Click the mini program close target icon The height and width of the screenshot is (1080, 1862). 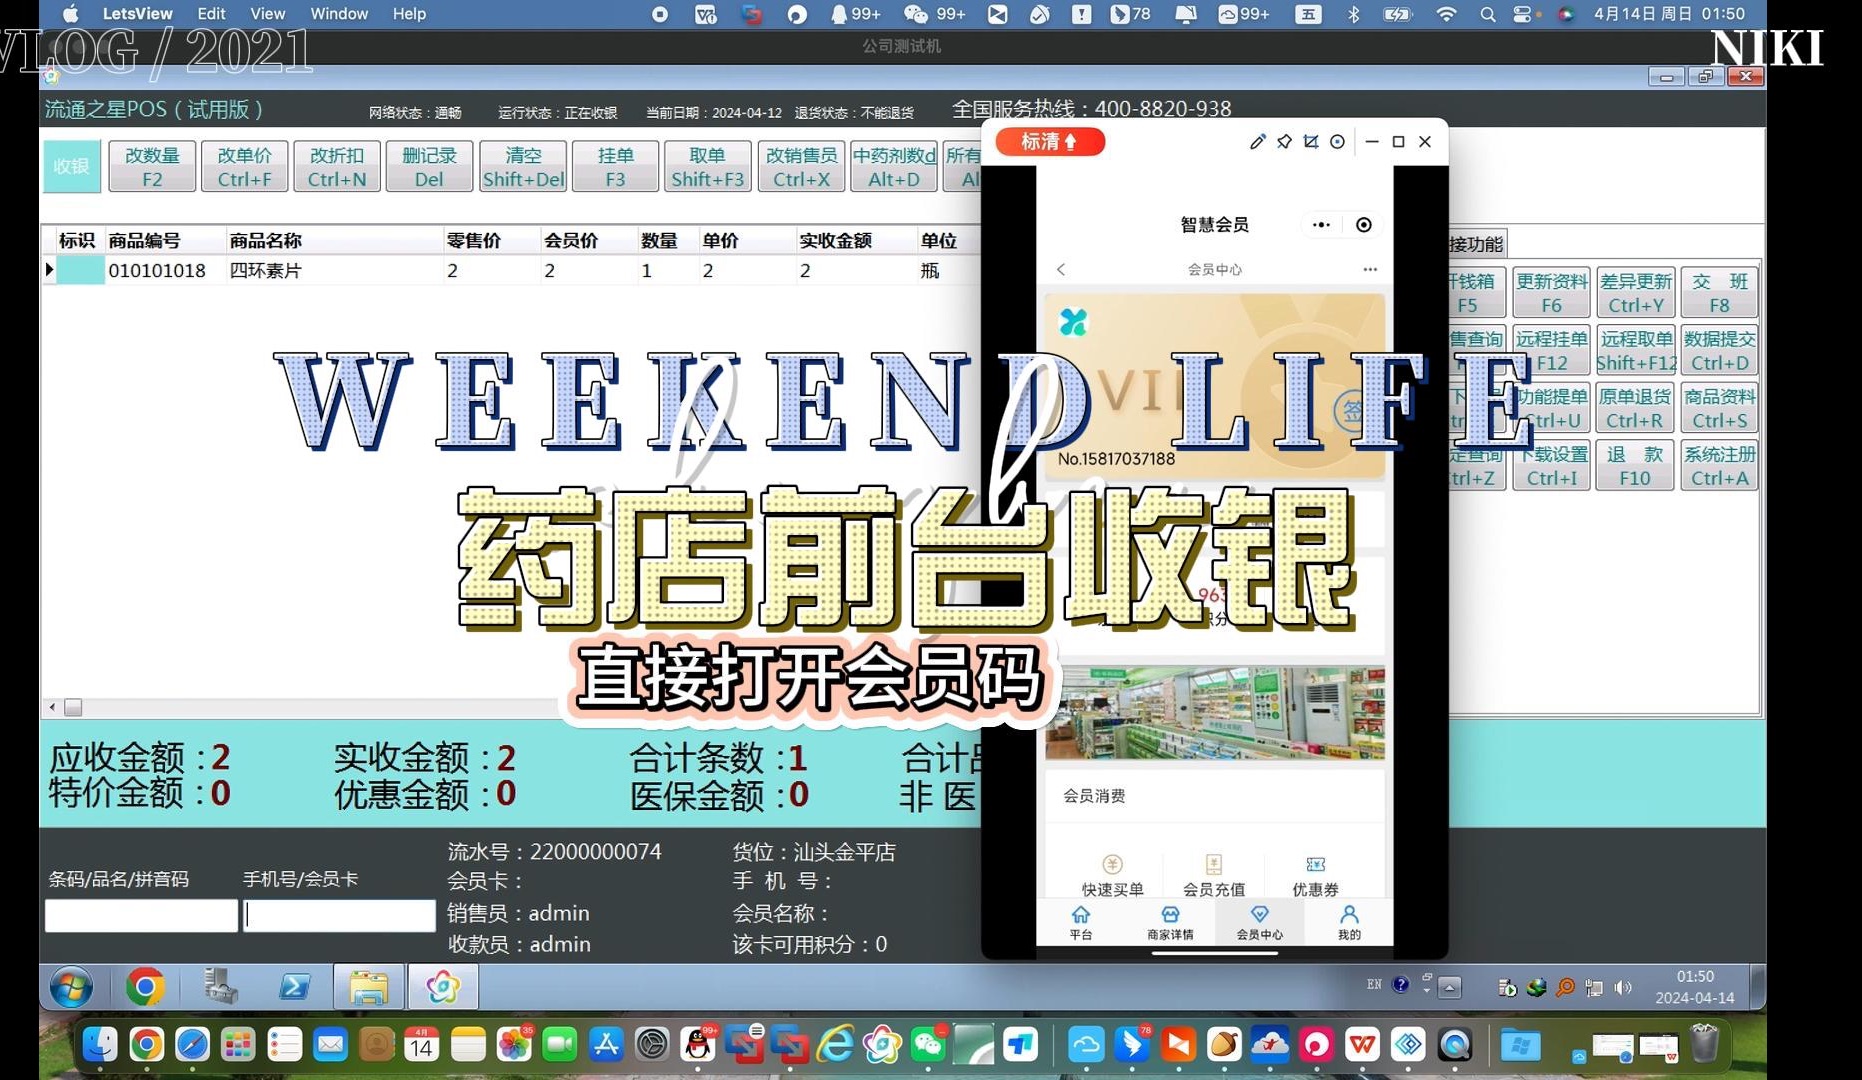click(1364, 225)
